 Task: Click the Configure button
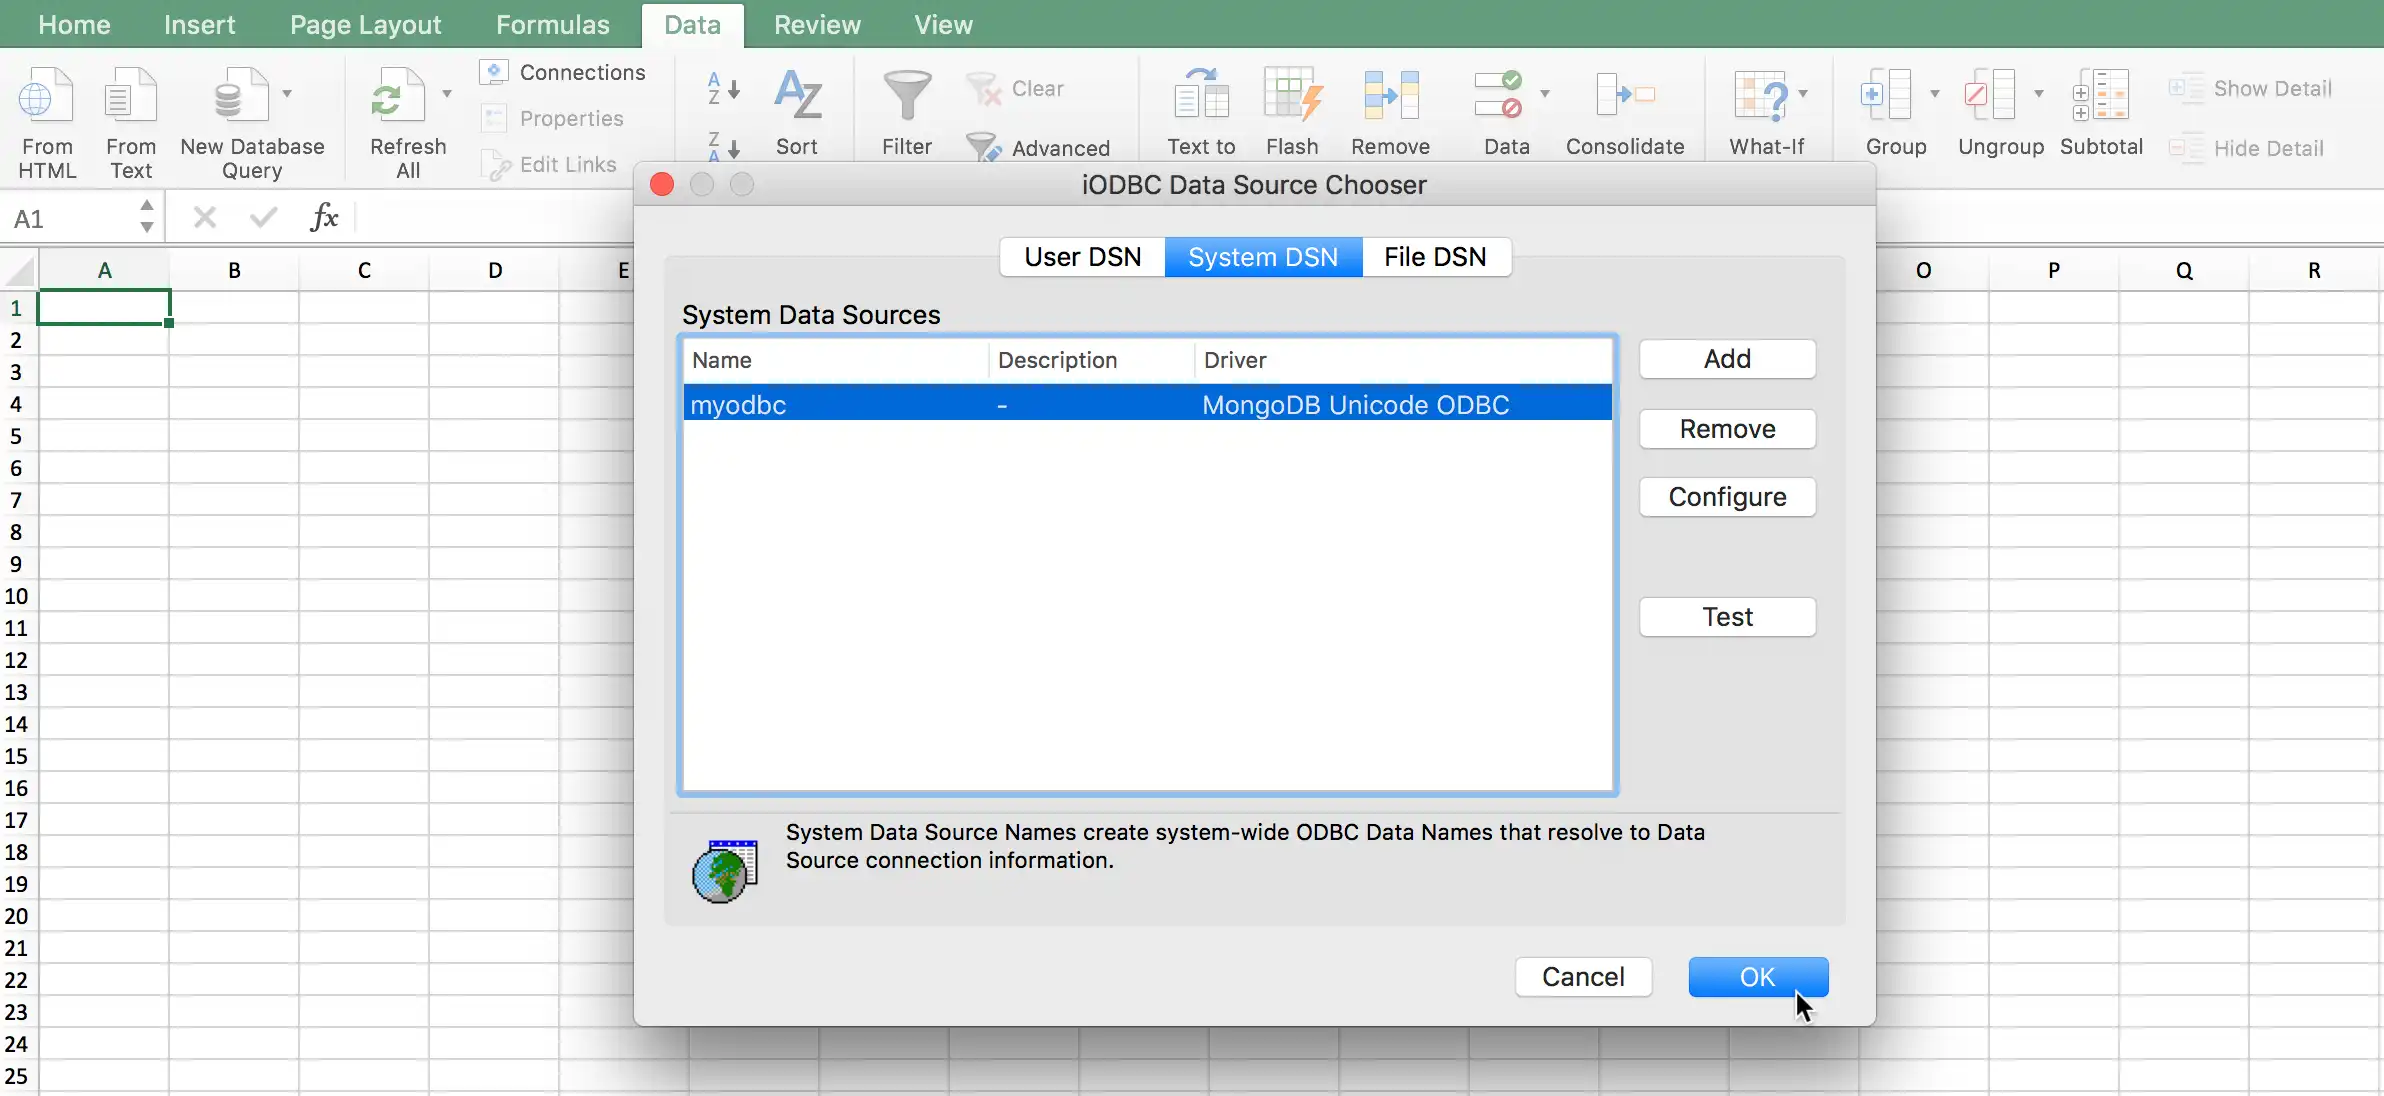(x=1727, y=497)
